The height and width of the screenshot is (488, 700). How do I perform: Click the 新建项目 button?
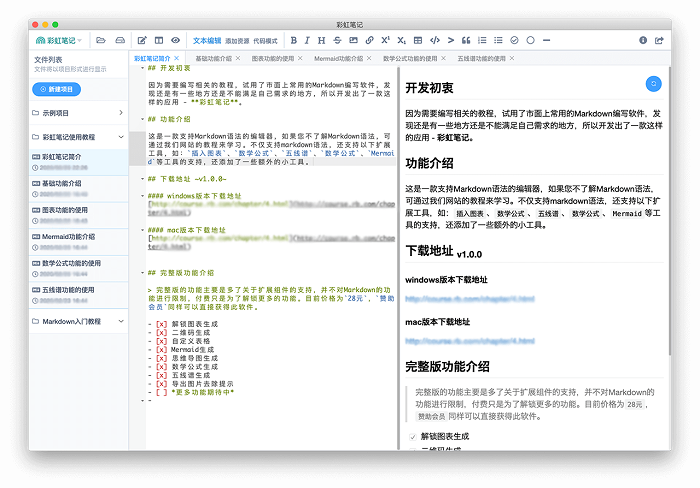(x=57, y=89)
